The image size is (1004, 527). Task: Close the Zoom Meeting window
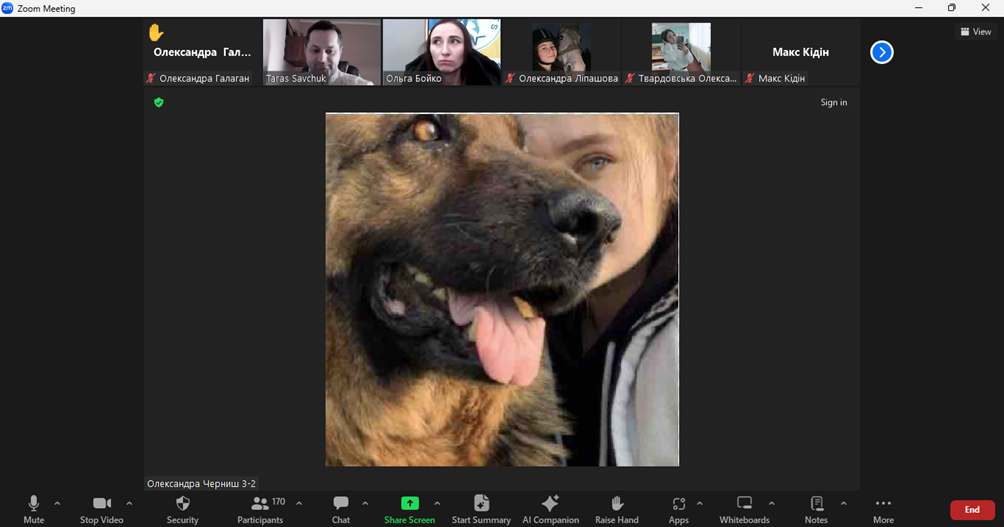985,8
